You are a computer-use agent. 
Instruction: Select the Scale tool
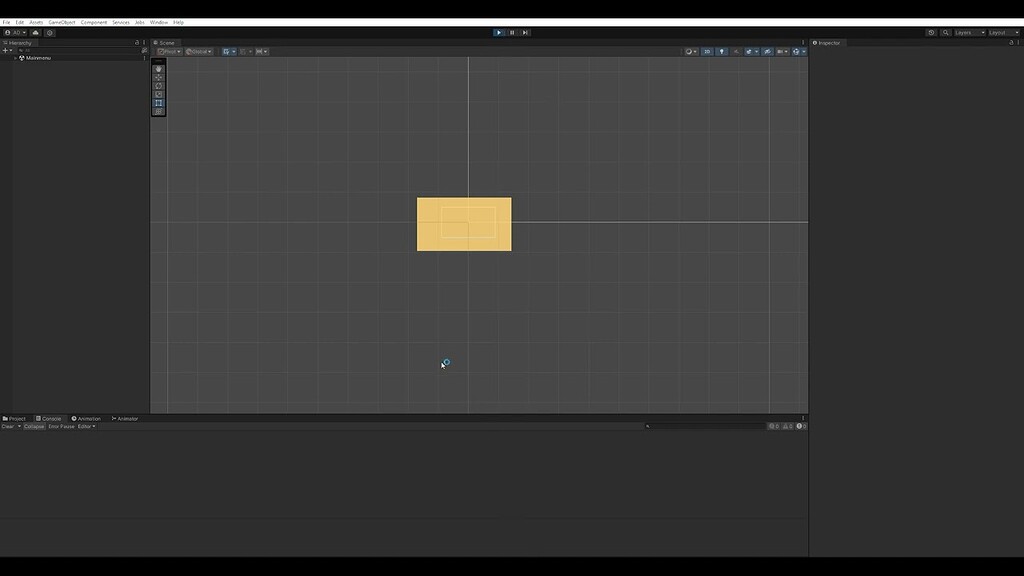(x=158, y=94)
